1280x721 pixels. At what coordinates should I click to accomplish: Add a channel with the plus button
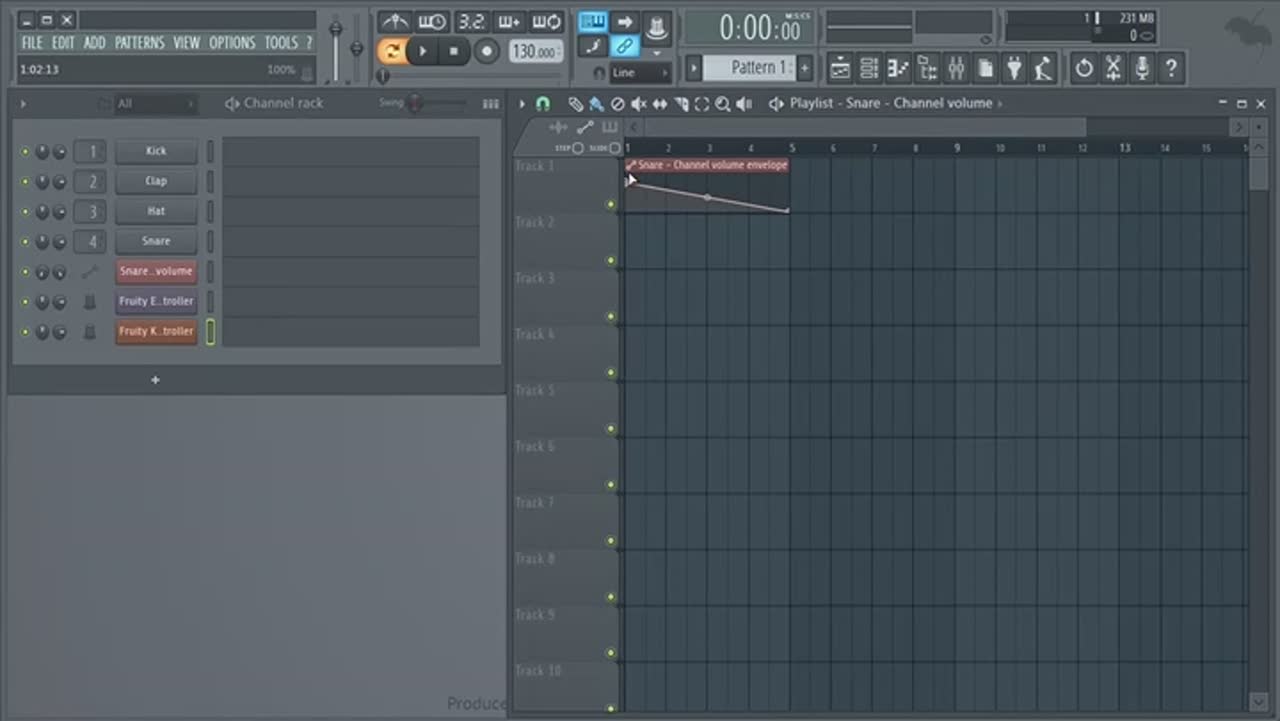tap(155, 380)
